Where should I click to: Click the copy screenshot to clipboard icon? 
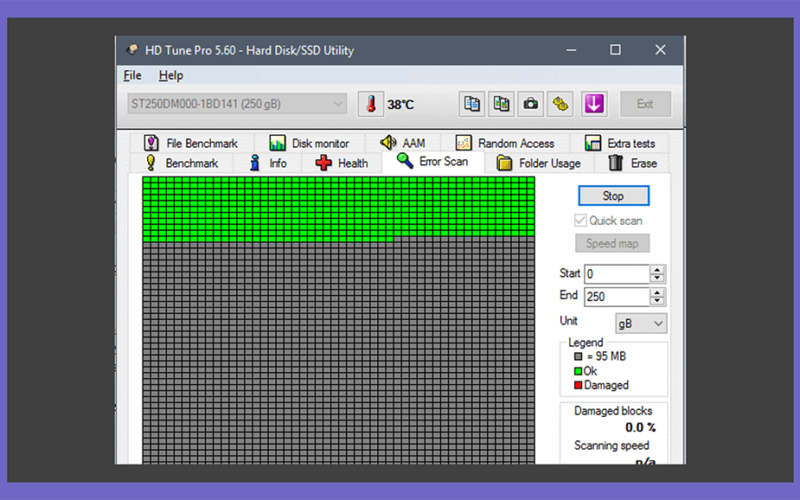pyautogui.click(x=501, y=104)
